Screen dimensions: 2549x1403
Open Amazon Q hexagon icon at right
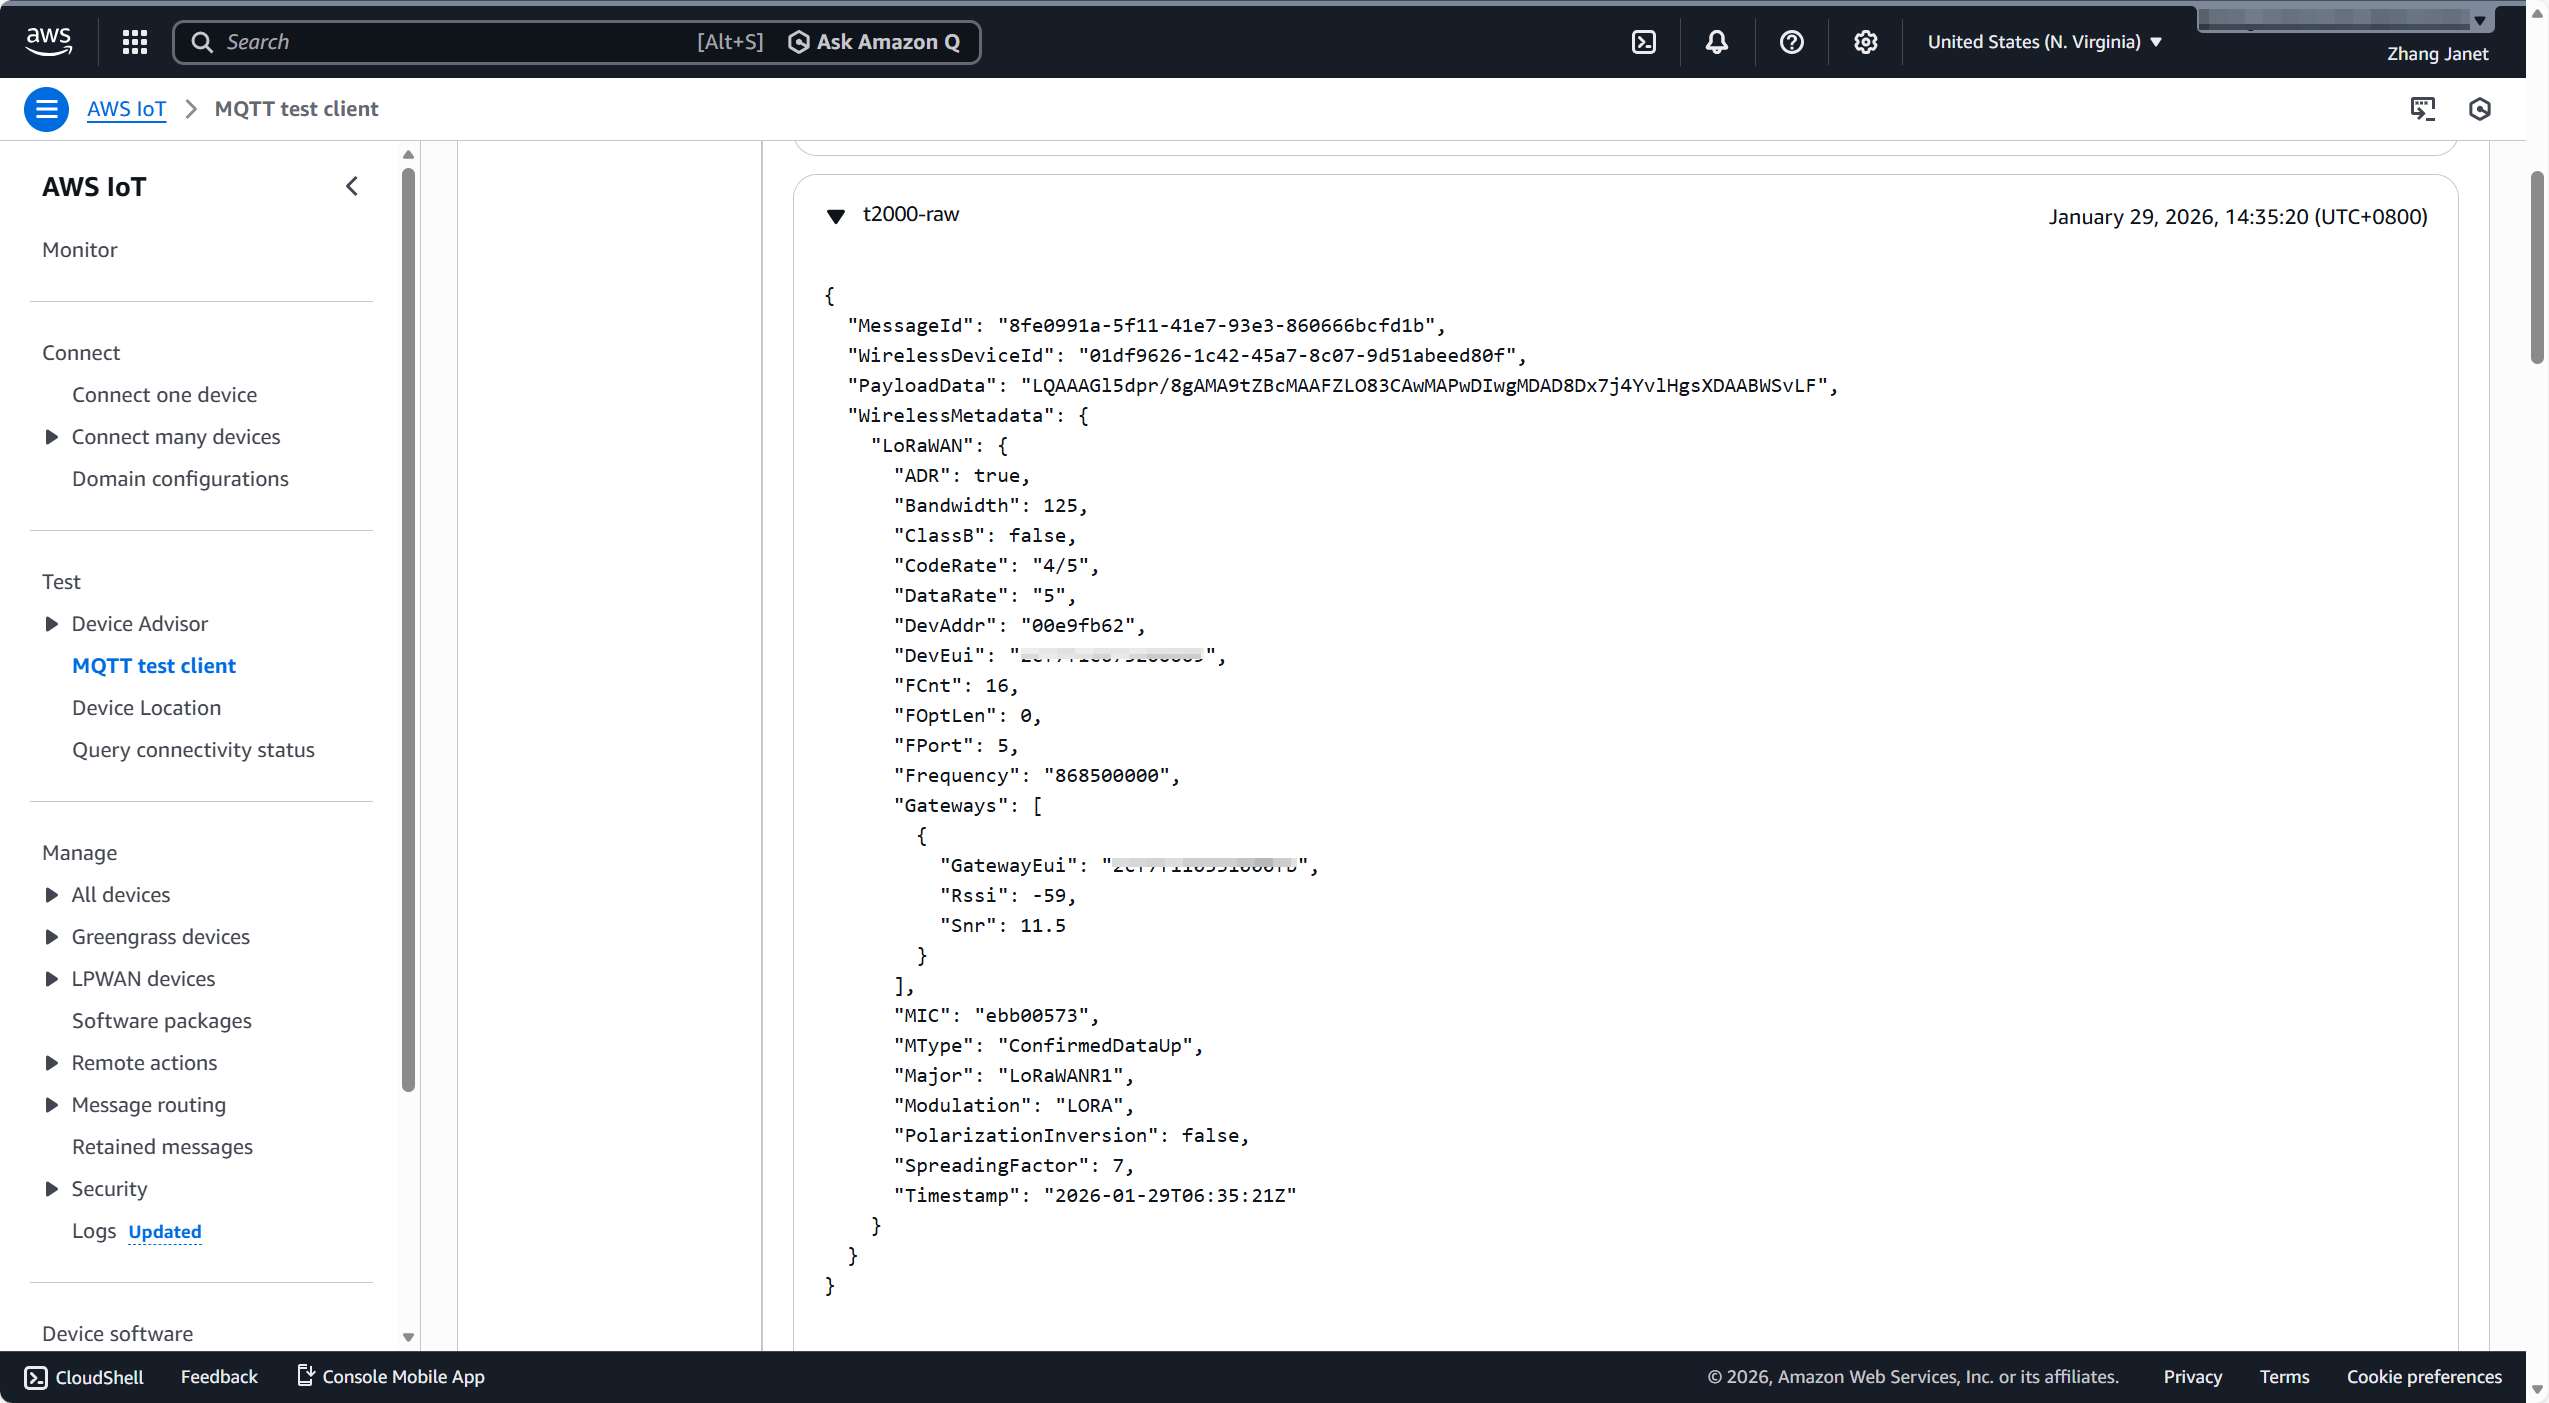[x=2479, y=109]
